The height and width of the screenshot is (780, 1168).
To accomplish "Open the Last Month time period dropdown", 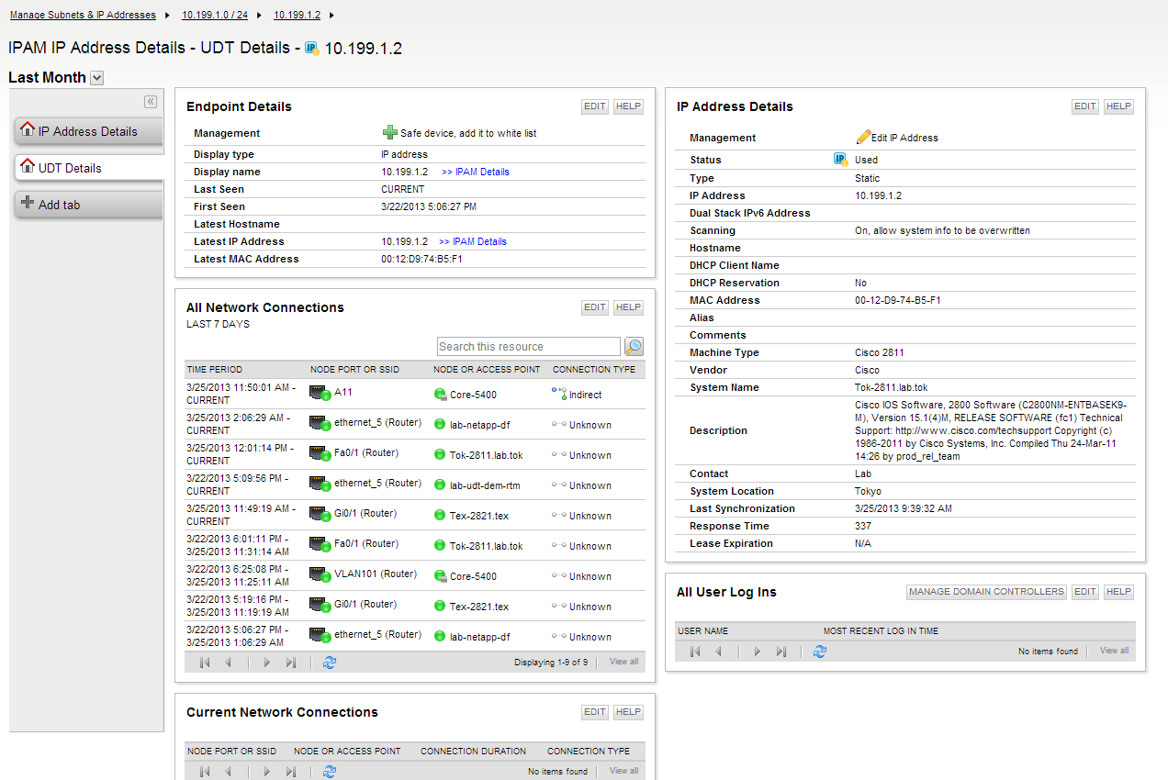I will tap(97, 78).
